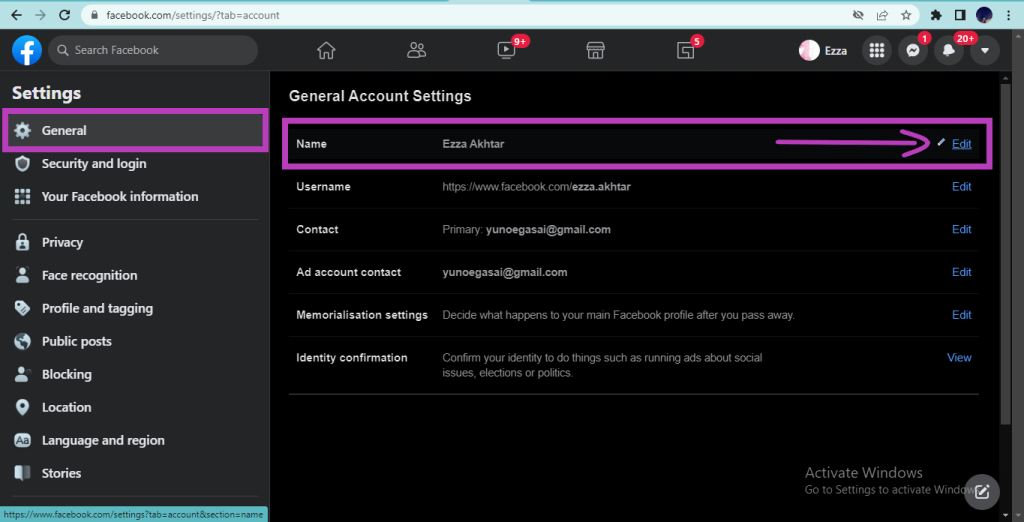Image resolution: width=1024 pixels, height=522 pixels.
Task: Click the eye-slash icon in address bar
Action: point(858,14)
